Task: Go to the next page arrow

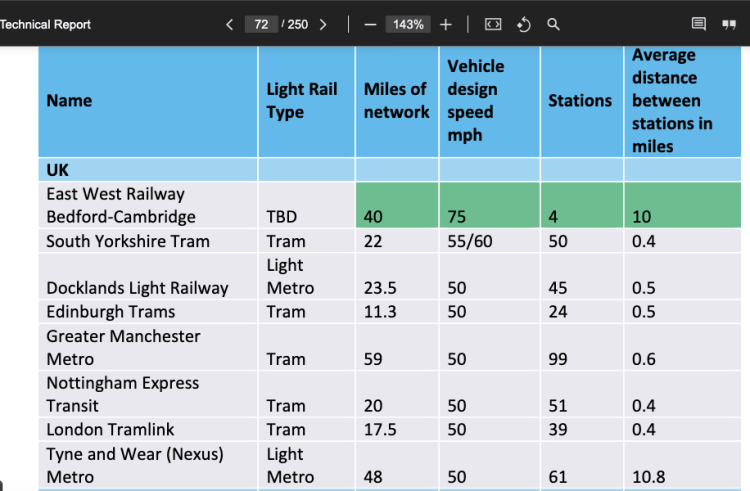Action: pyautogui.click(x=323, y=24)
